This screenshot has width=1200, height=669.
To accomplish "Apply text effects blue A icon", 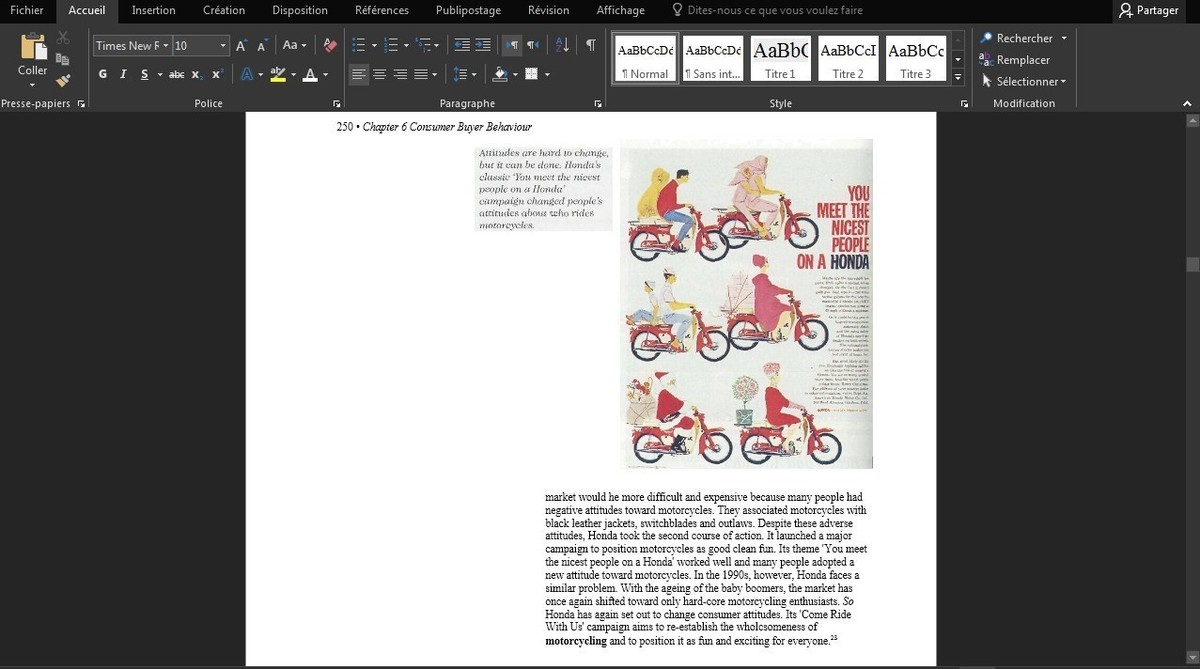I will tap(246, 75).
